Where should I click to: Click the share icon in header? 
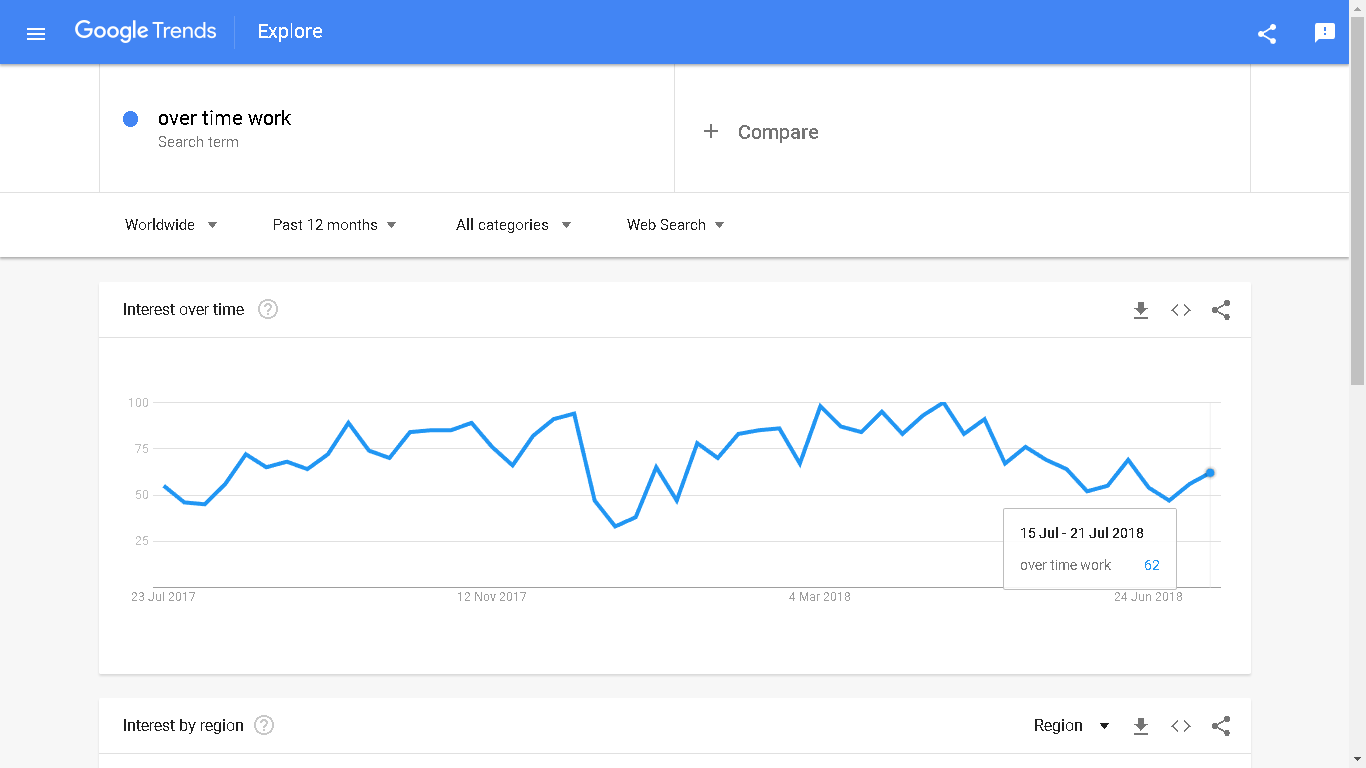tap(1267, 33)
